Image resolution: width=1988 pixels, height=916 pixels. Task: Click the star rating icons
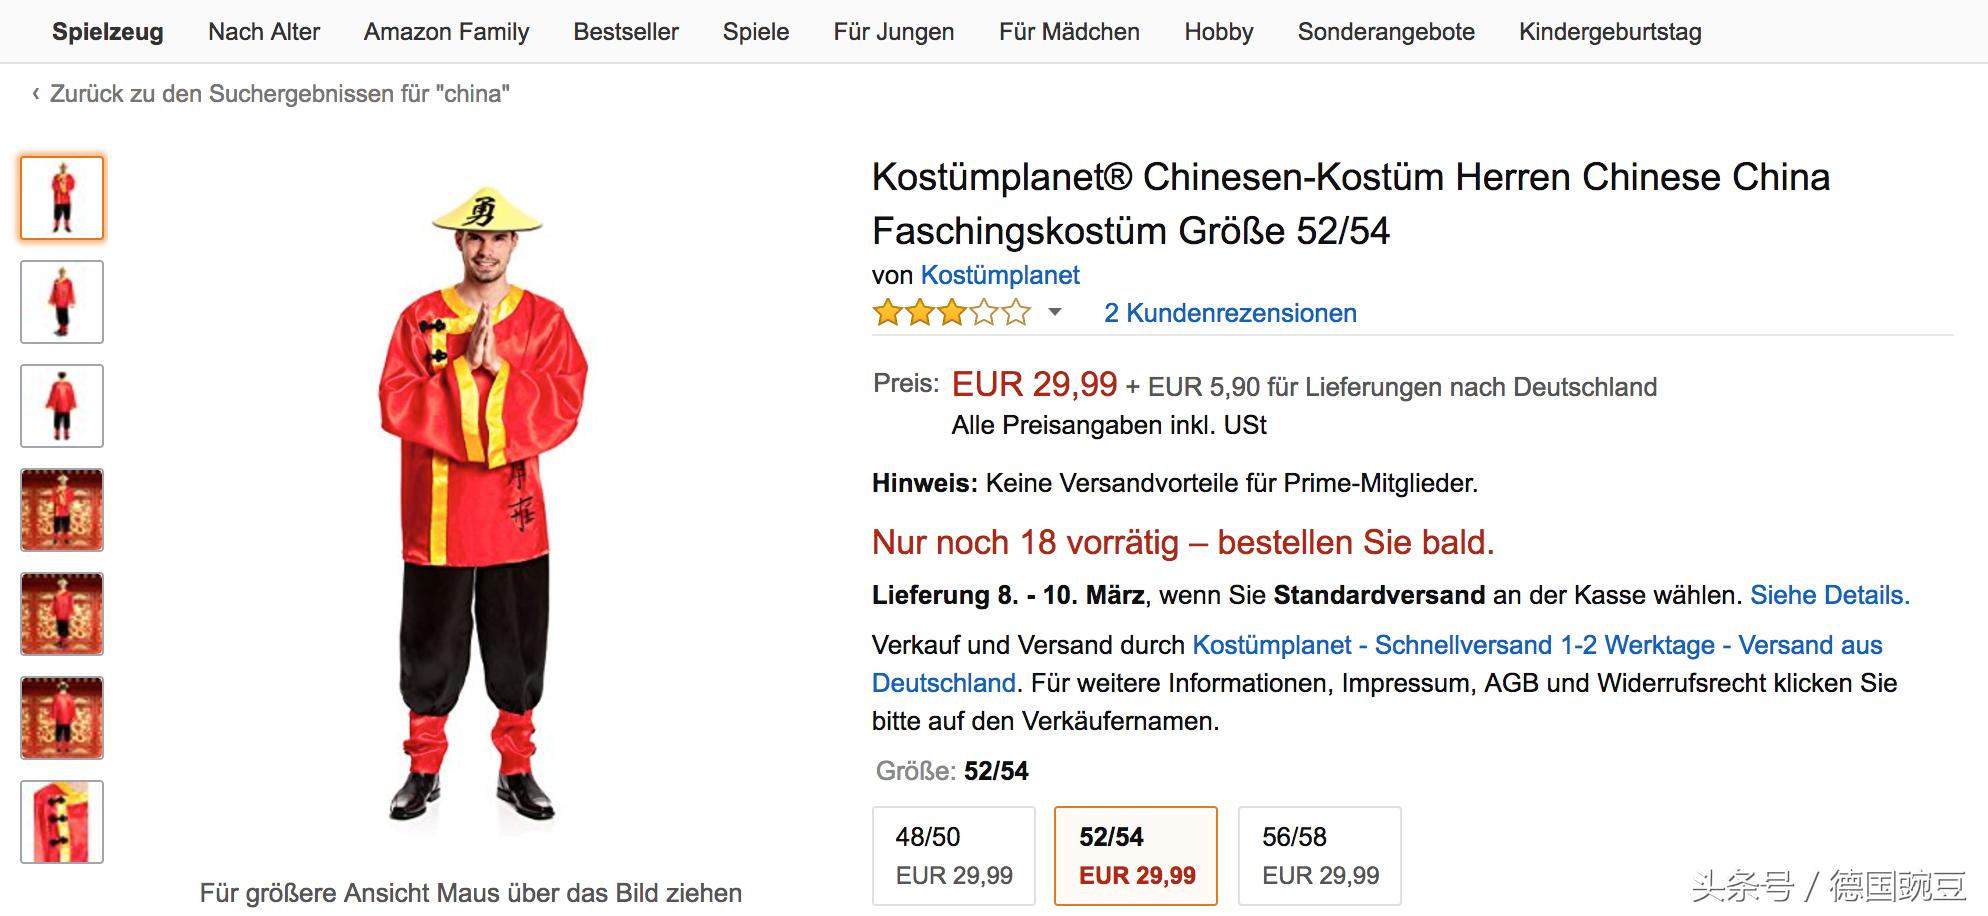pos(951,313)
